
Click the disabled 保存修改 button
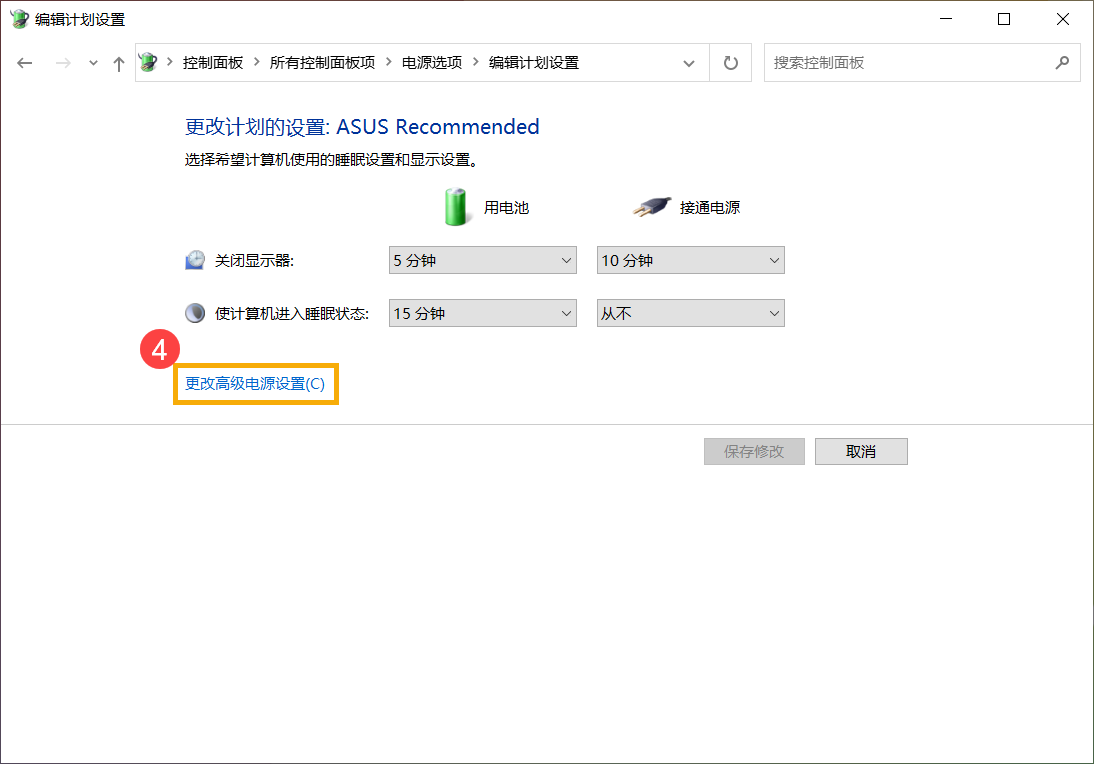(x=754, y=451)
